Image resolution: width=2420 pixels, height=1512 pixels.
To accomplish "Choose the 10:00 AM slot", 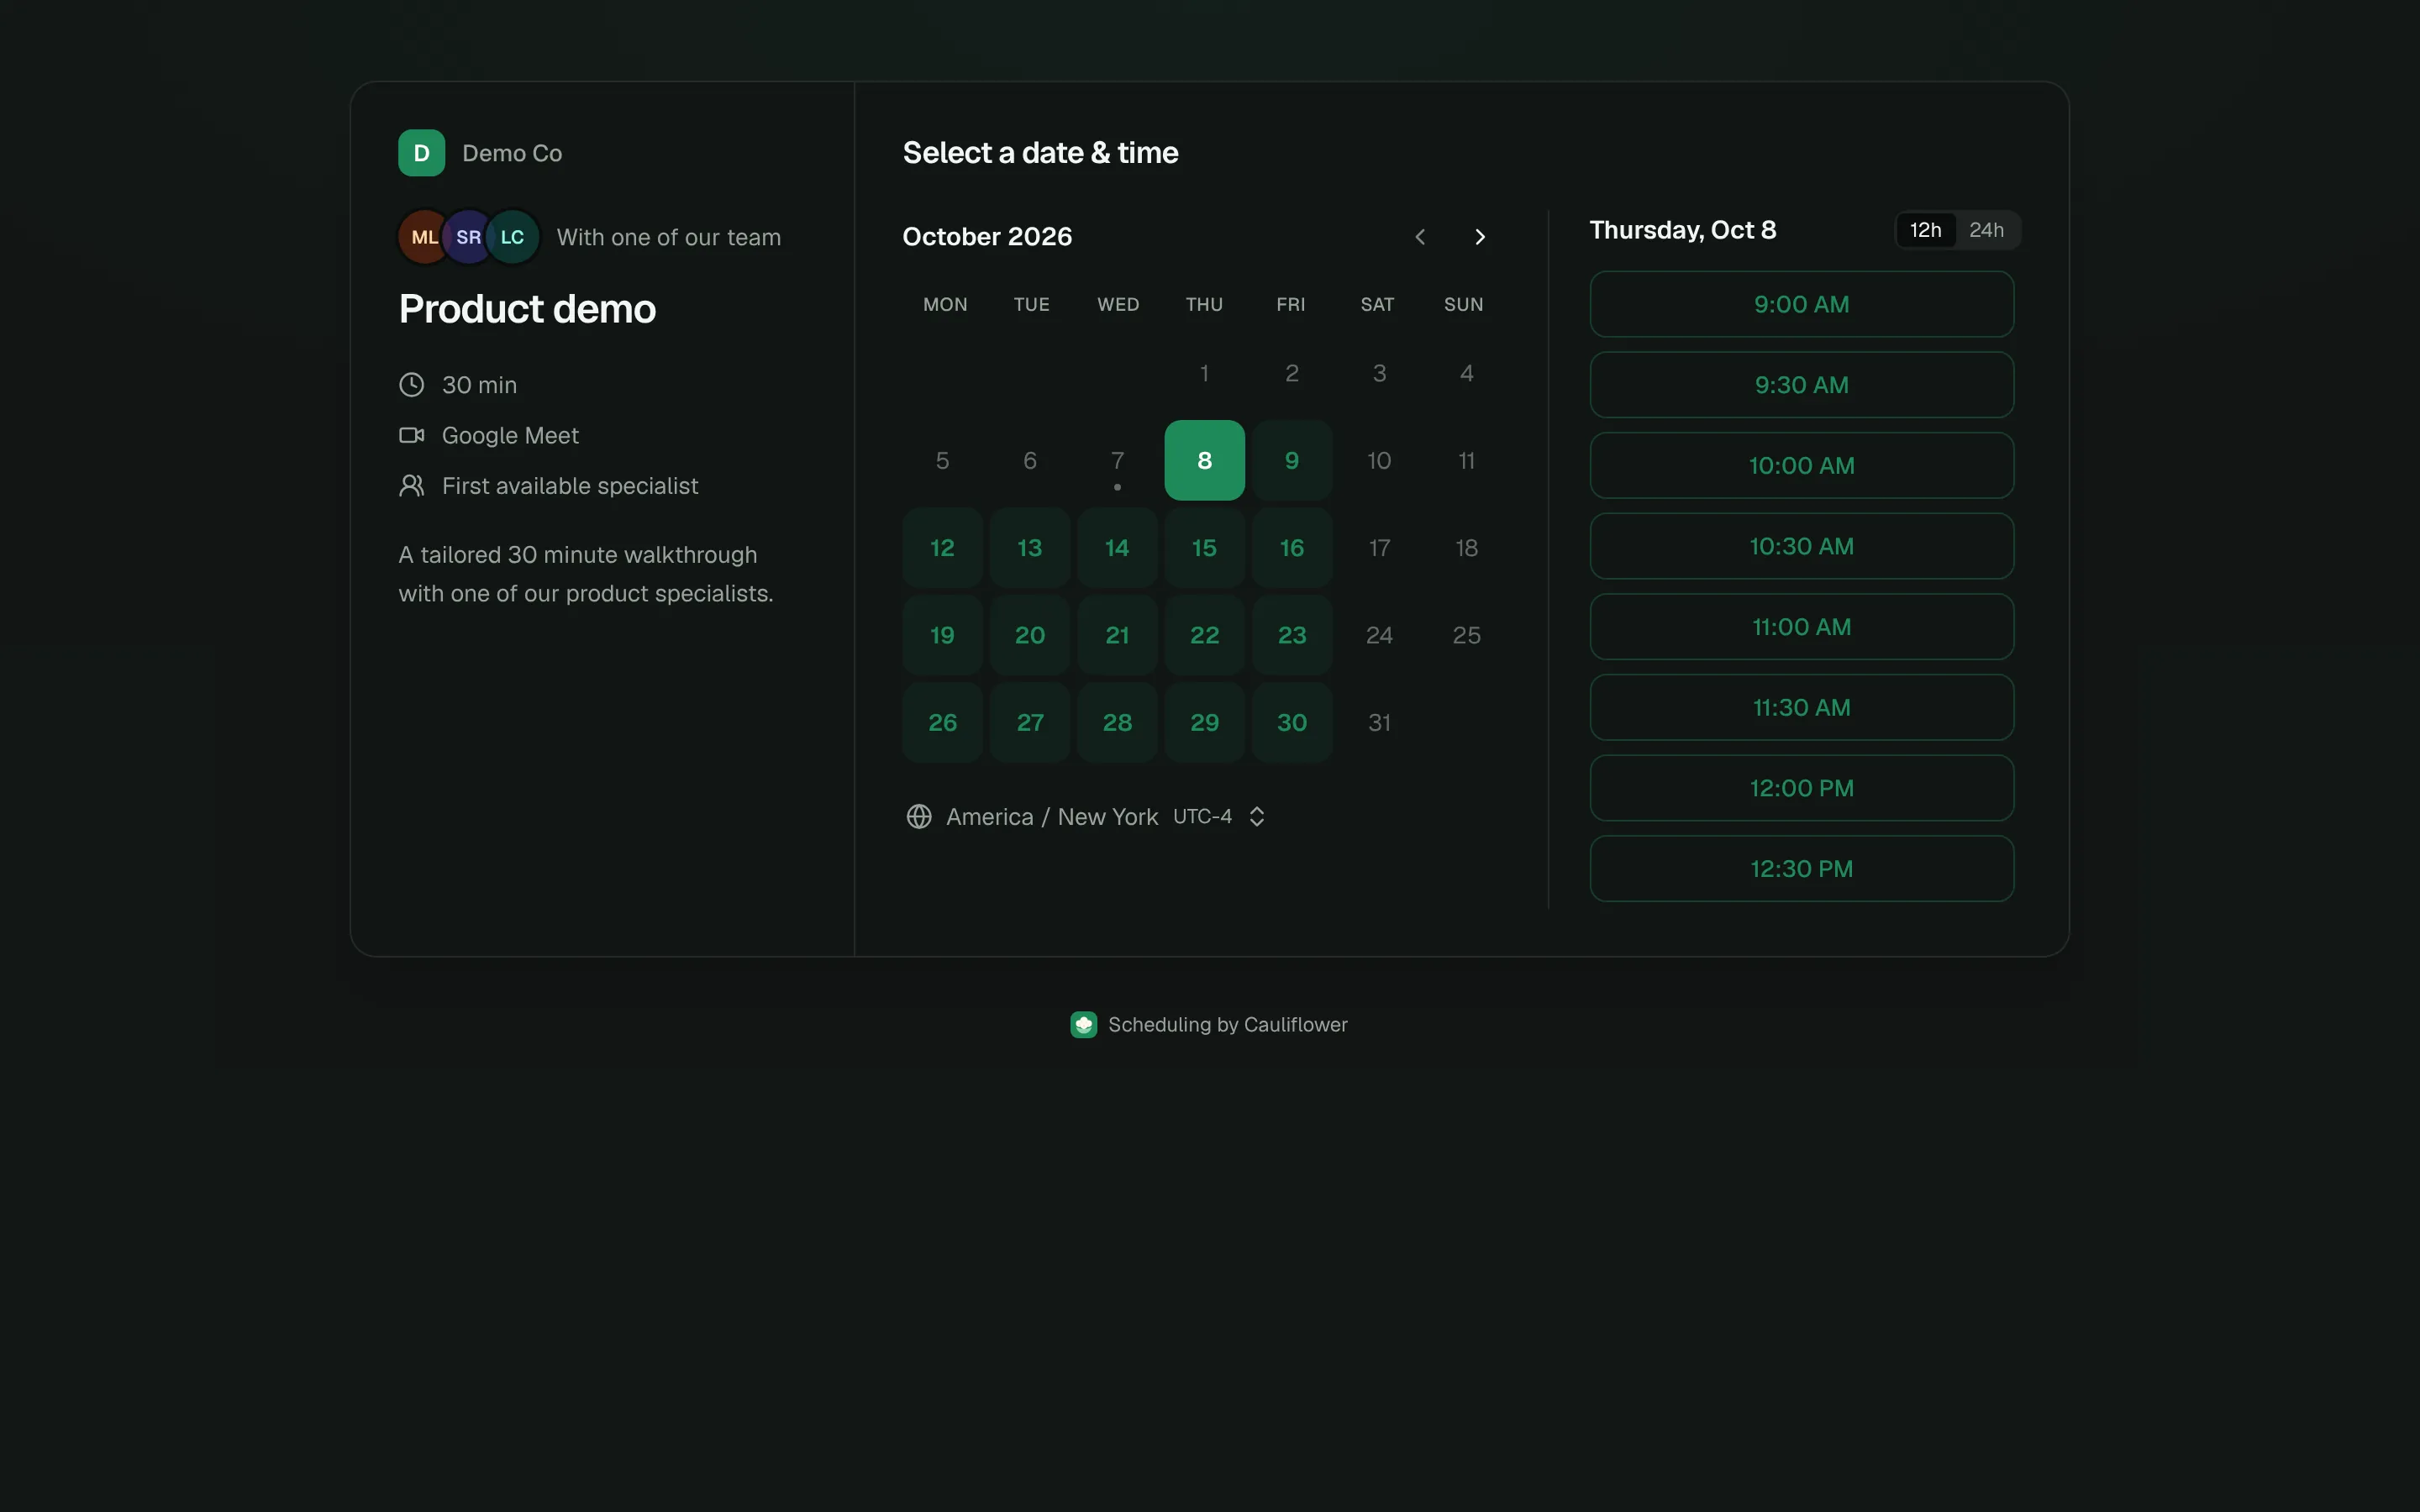I will [1801, 466].
